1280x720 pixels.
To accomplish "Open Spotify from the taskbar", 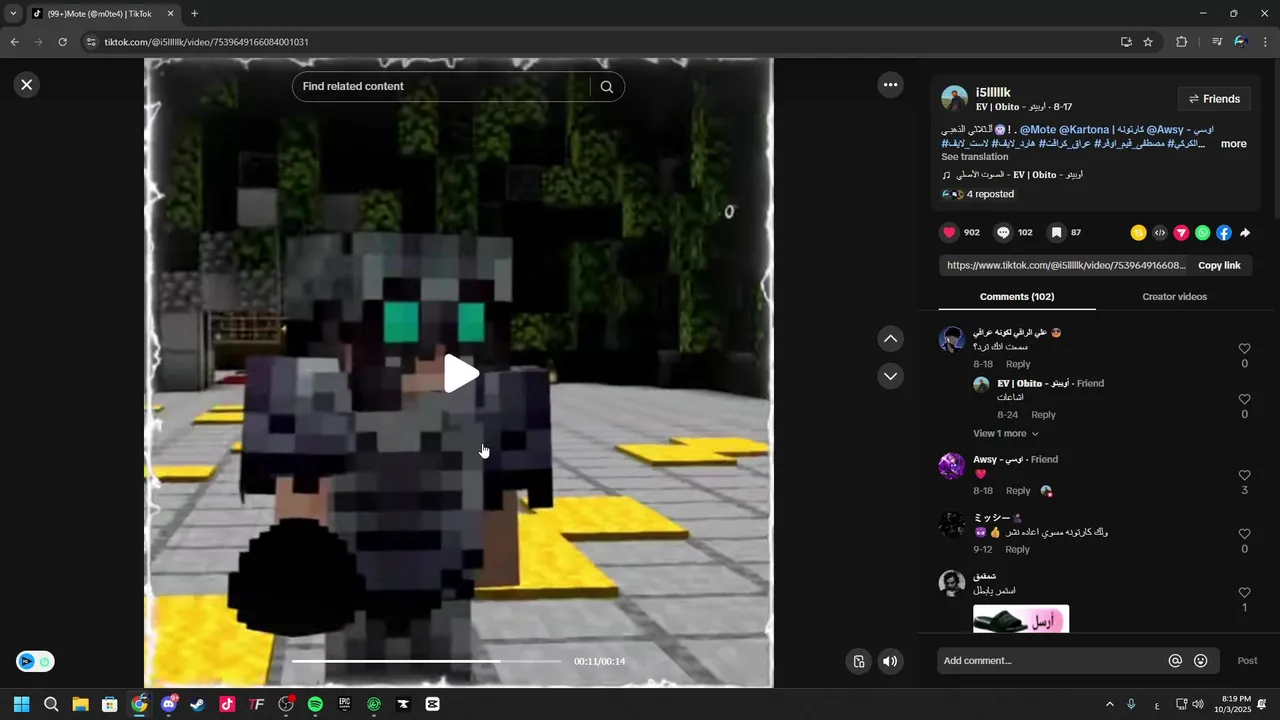I will (x=315, y=704).
